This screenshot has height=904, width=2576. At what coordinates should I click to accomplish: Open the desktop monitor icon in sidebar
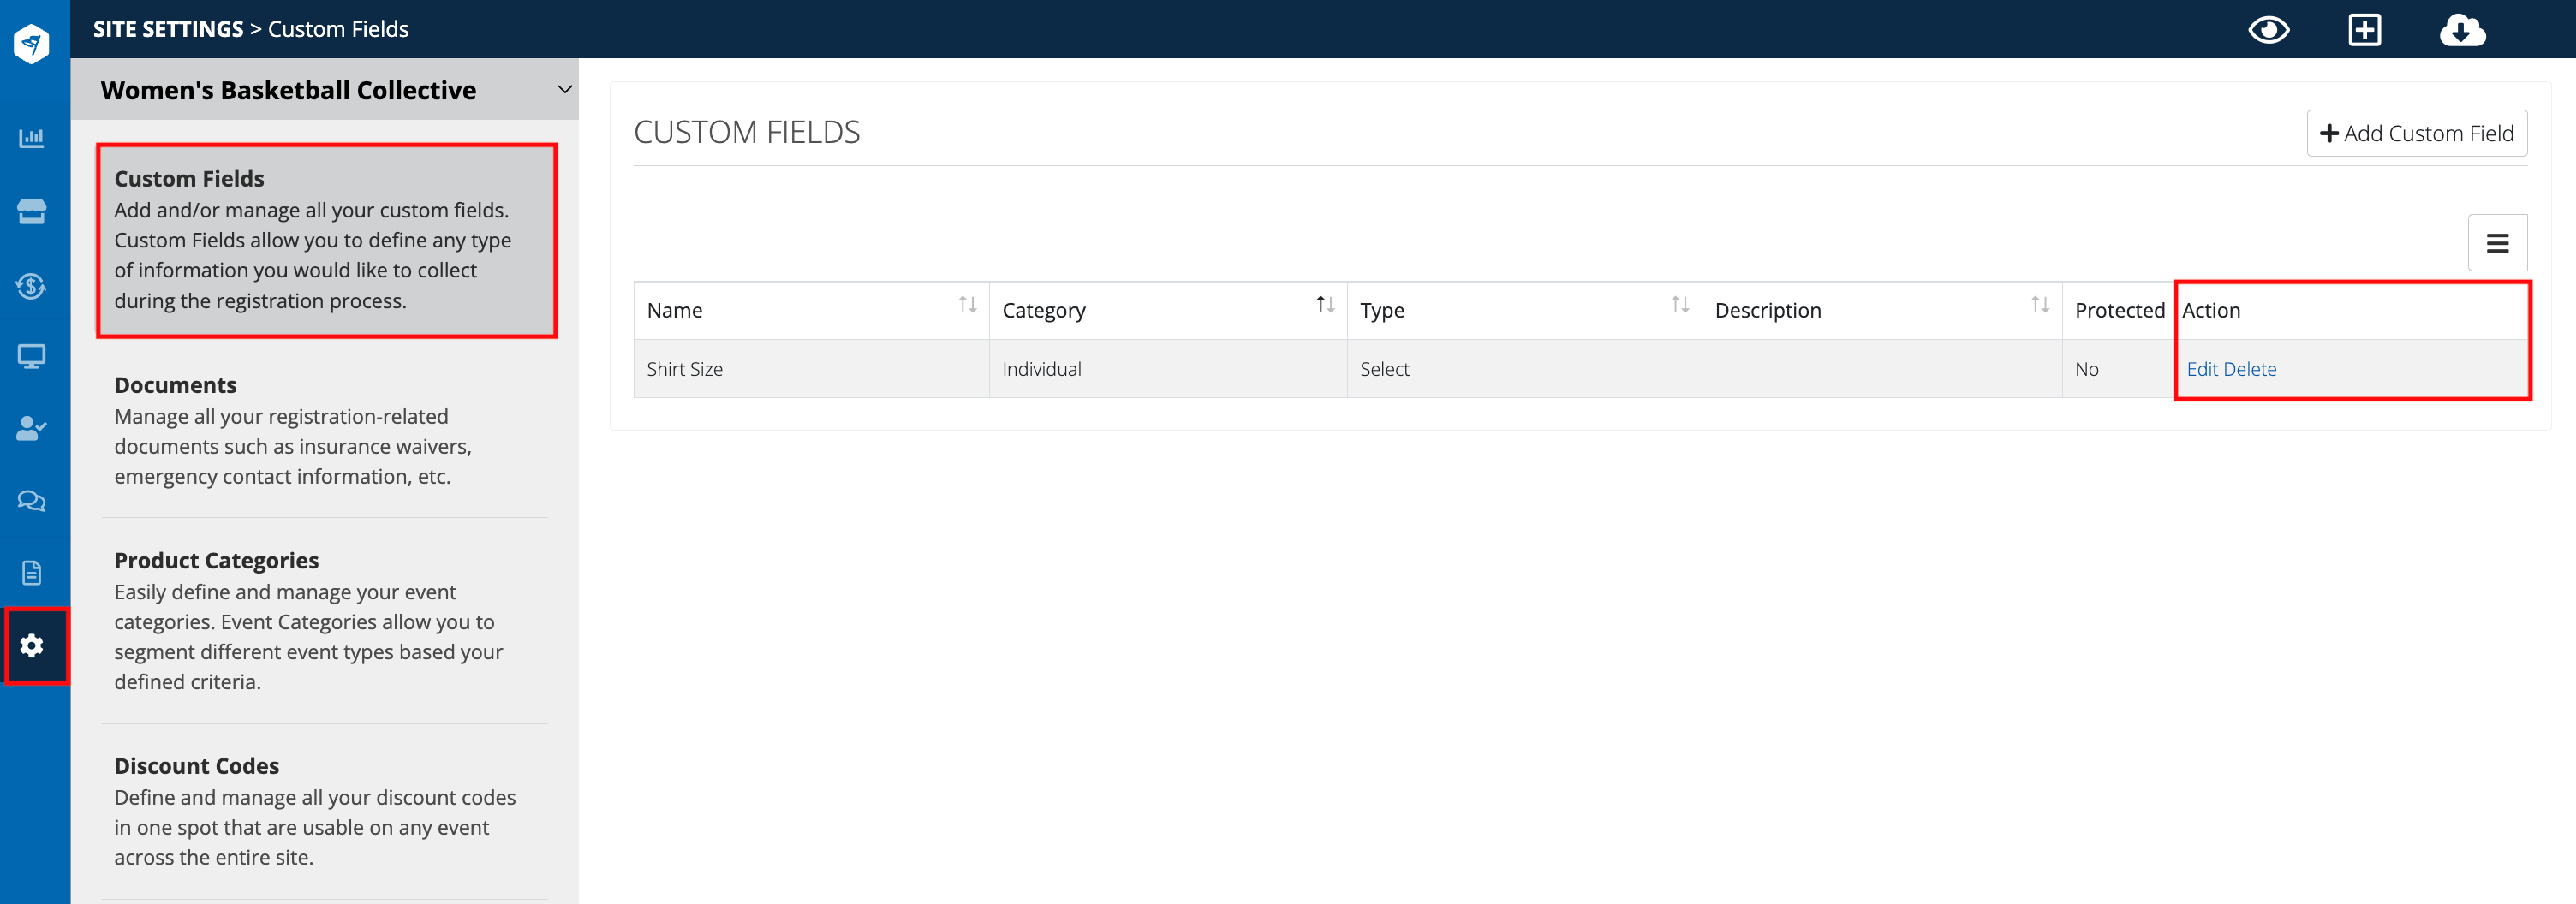pyautogui.click(x=32, y=357)
